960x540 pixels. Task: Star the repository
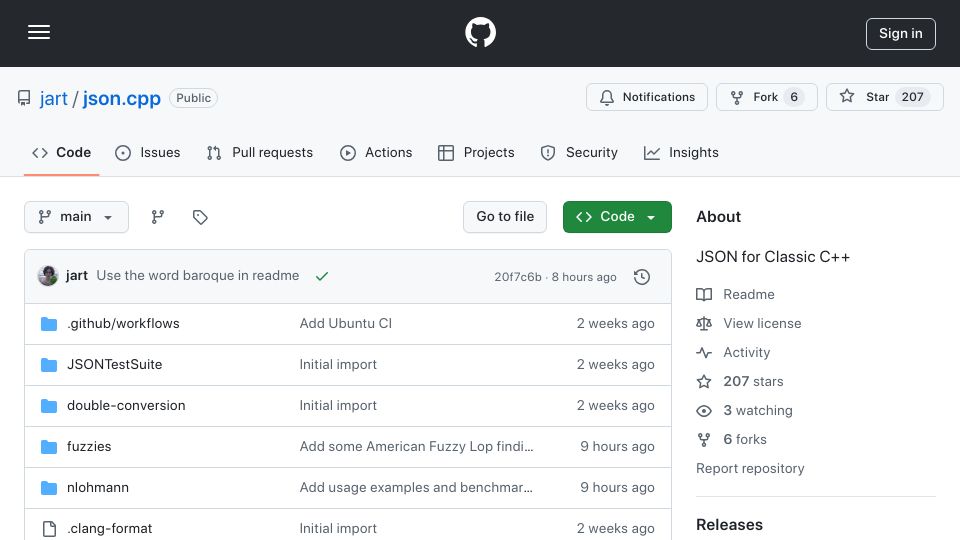[x=885, y=97]
